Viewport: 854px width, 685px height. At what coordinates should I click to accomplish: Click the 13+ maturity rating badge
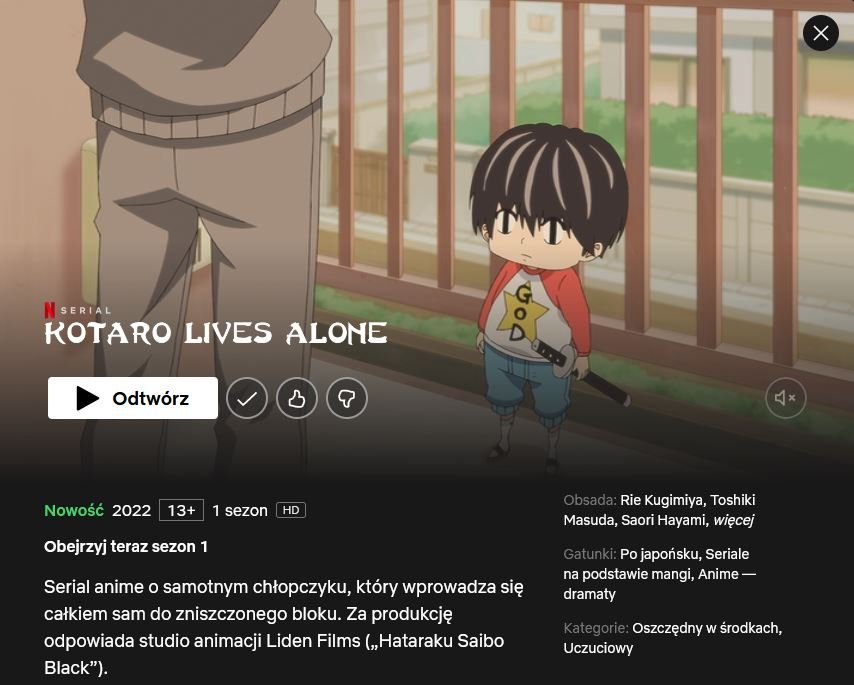coord(181,510)
